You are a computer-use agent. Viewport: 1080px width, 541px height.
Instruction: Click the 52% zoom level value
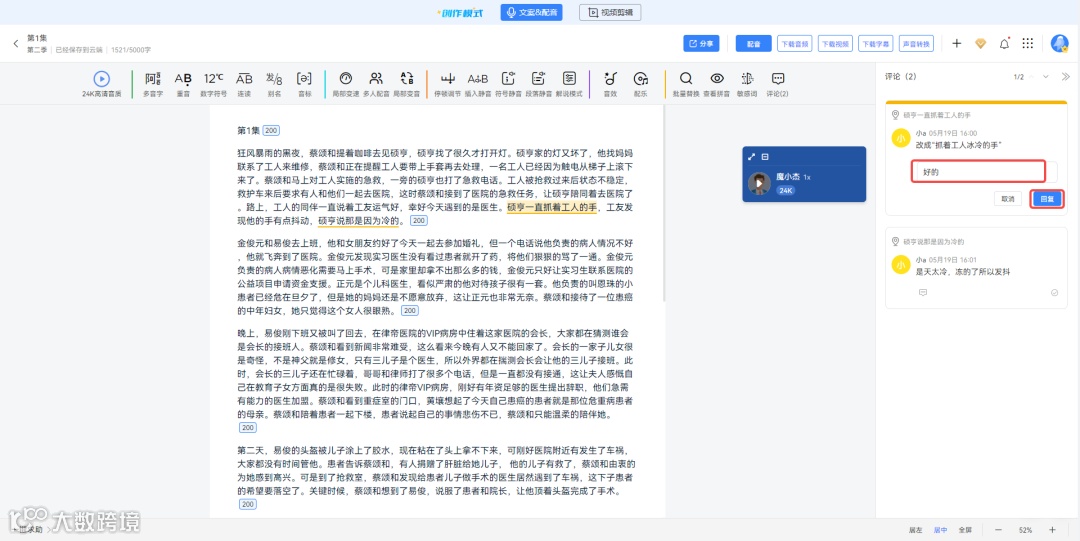1026,530
